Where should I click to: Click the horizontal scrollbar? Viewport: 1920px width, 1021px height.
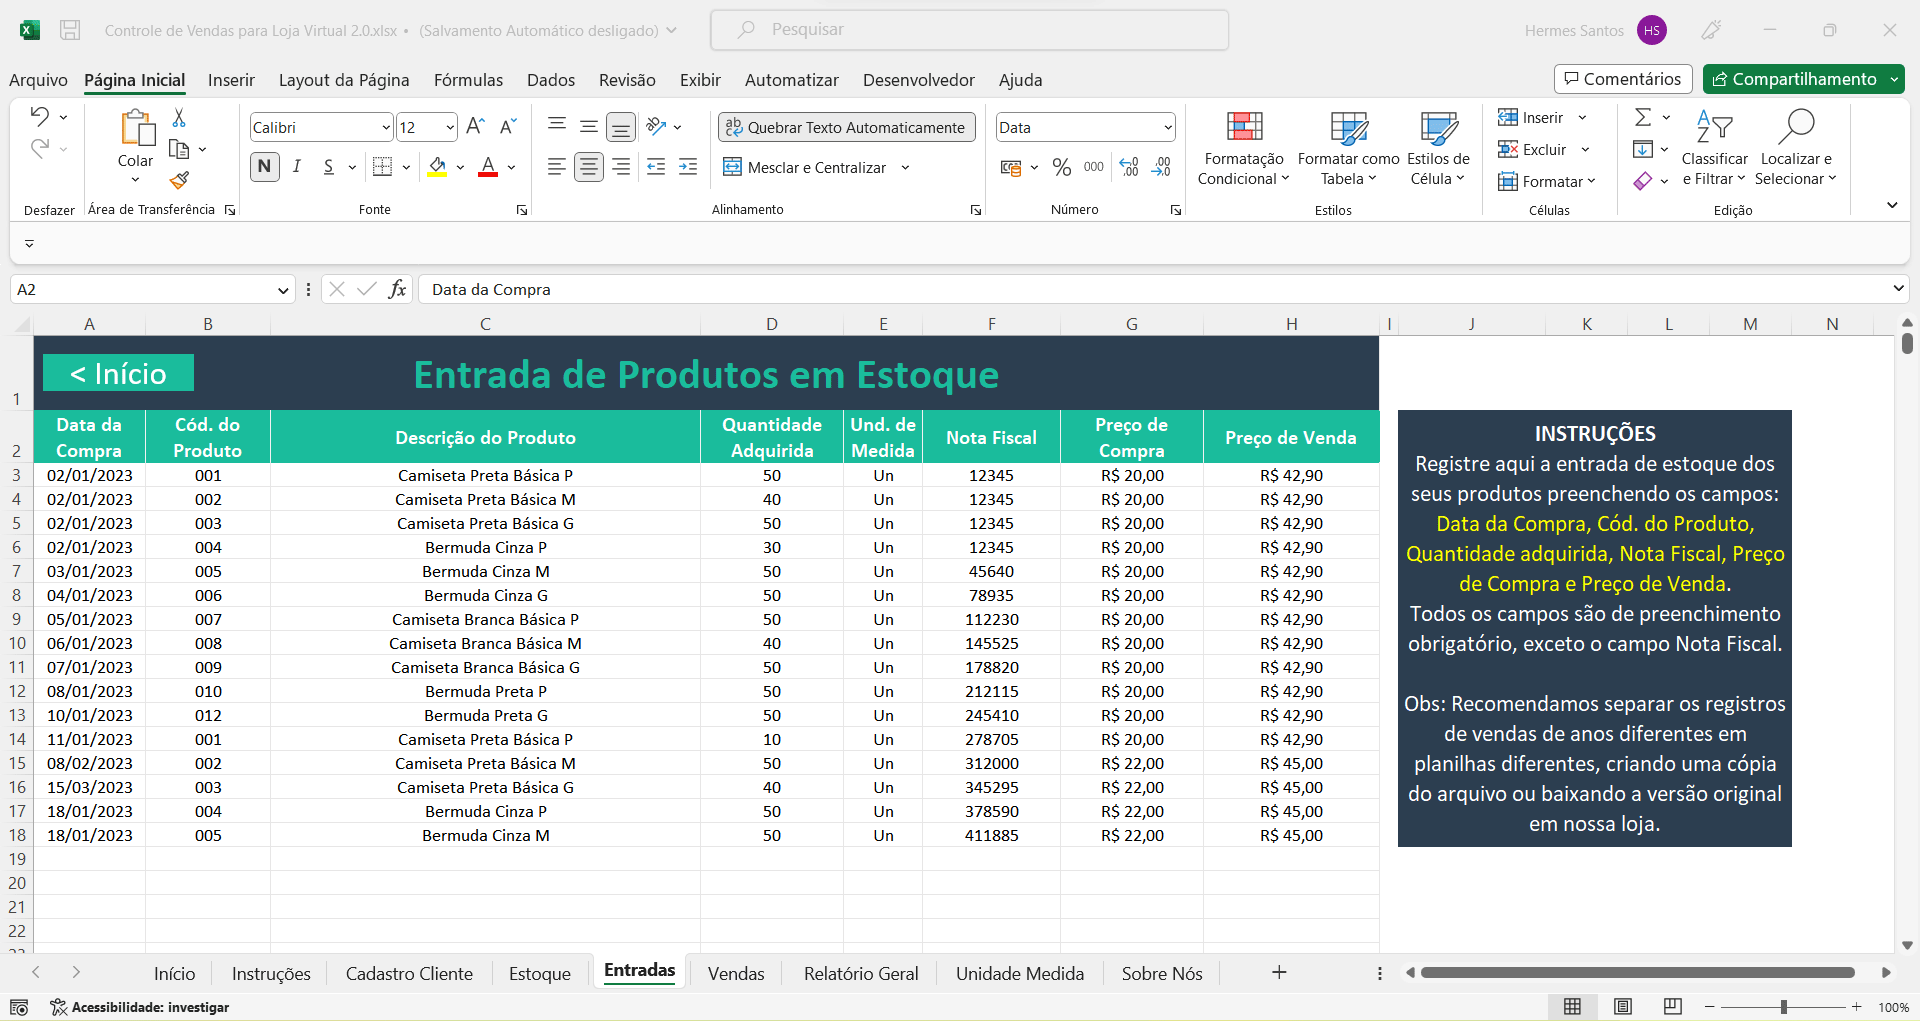tap(1637, 972)
